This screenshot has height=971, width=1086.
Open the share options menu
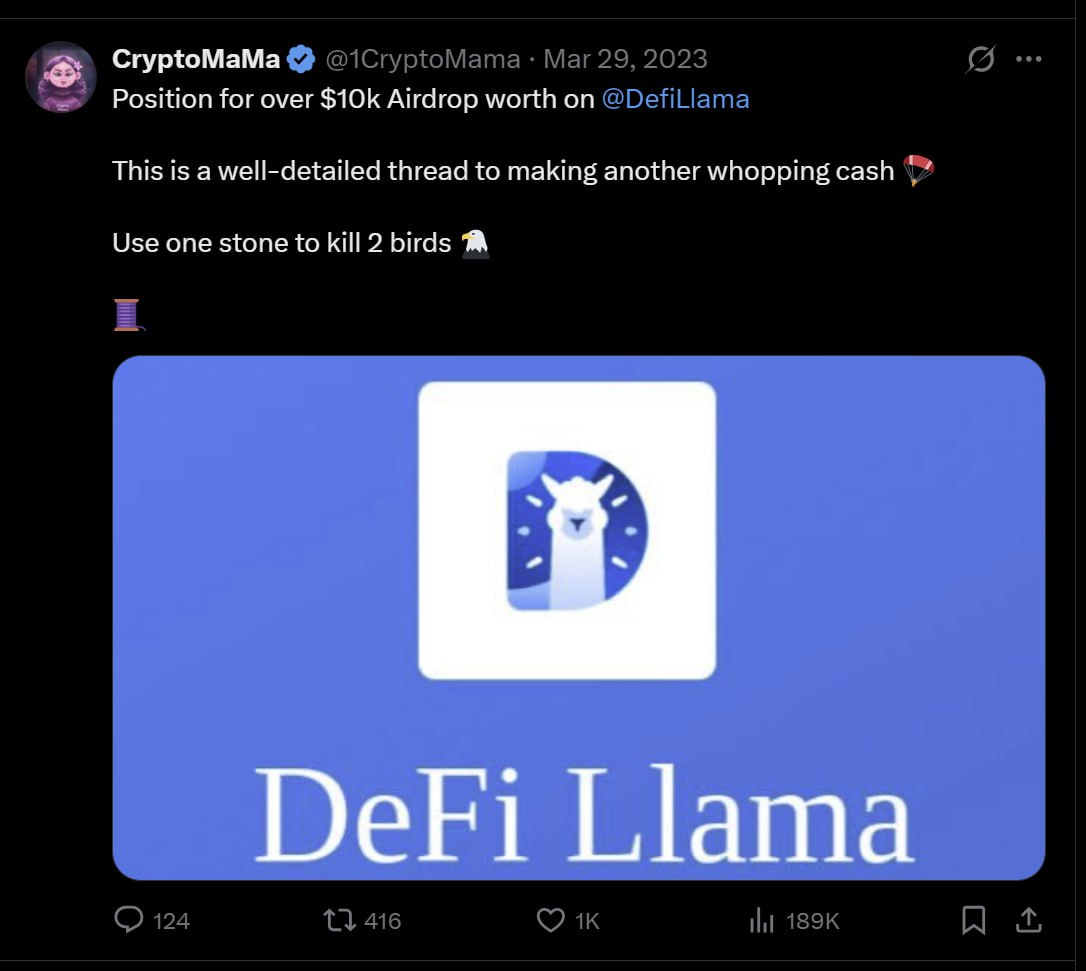[1030, 920]
